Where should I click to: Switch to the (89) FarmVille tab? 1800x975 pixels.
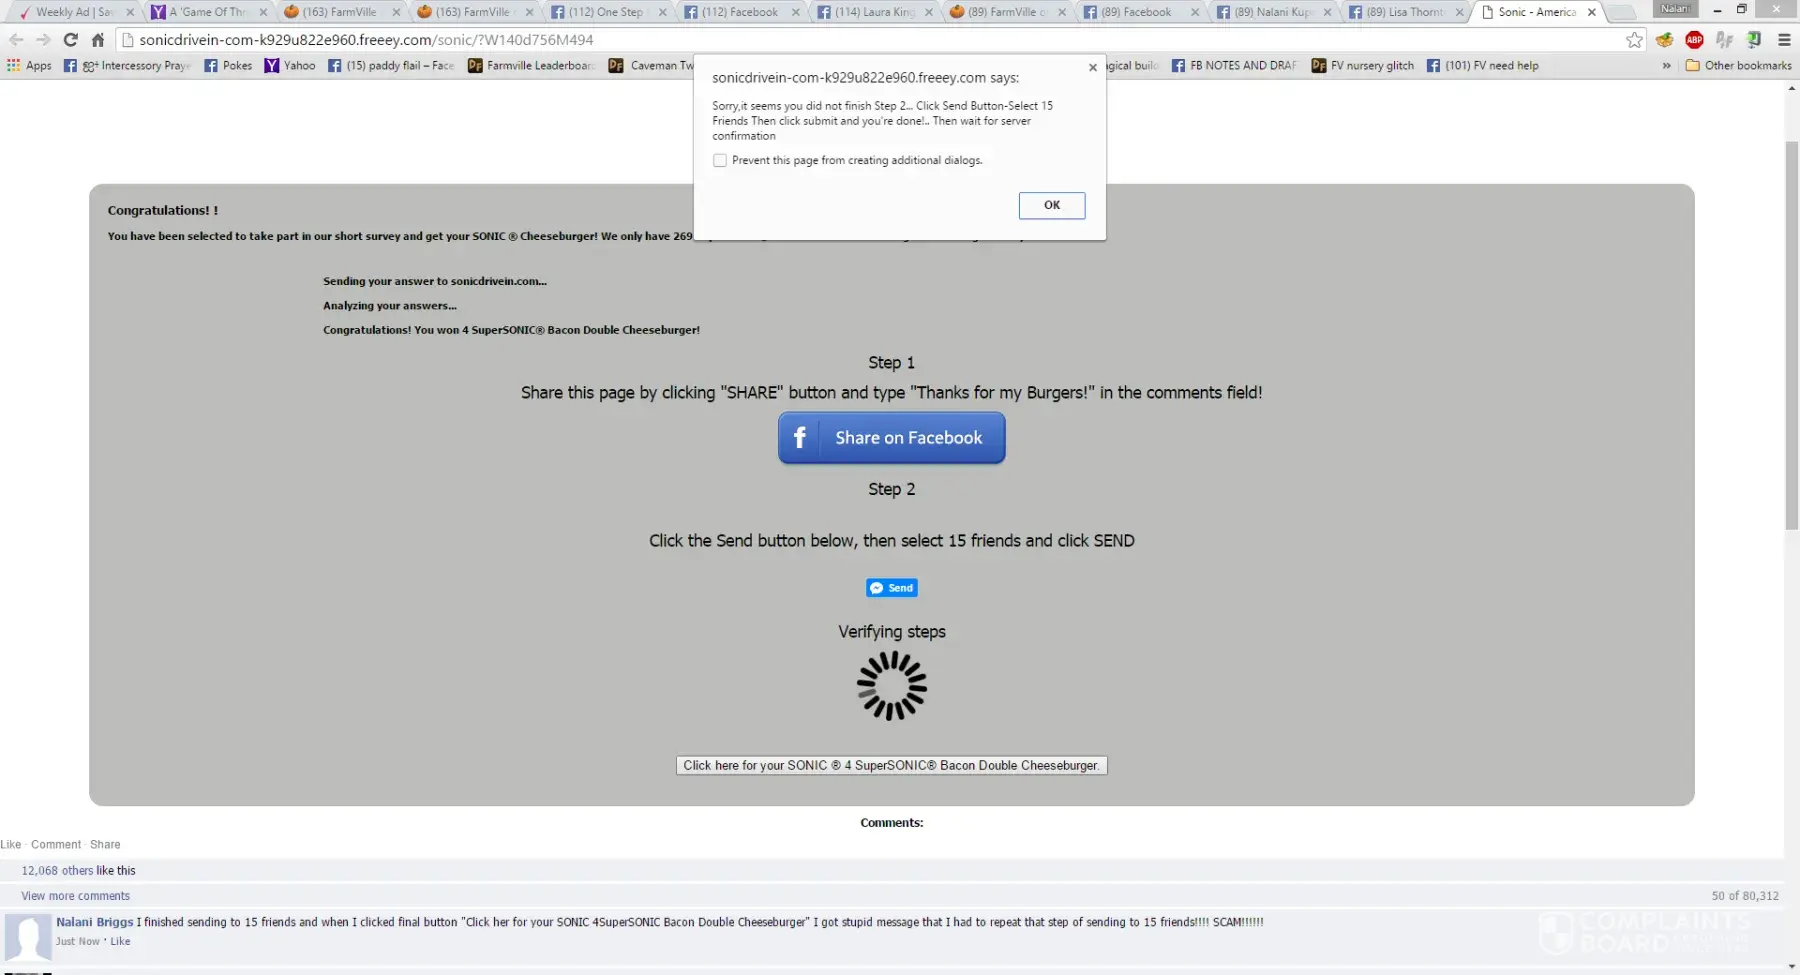(x=1006, y=12)
